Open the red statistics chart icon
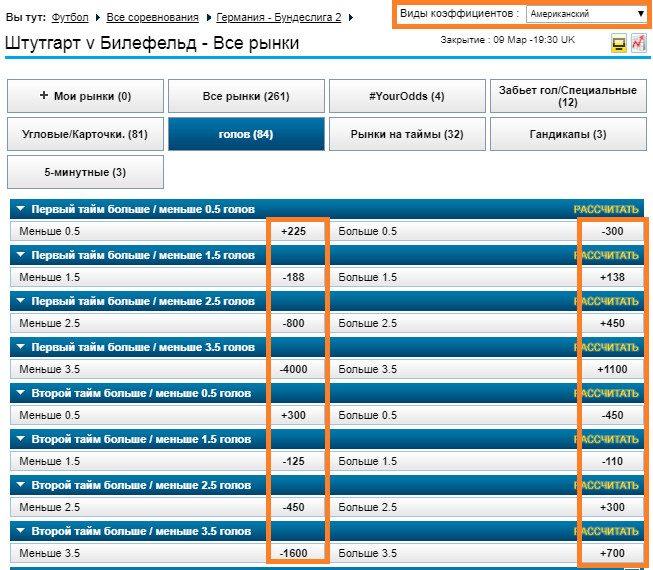The image size is (653, 570). [x=638, y=43]
